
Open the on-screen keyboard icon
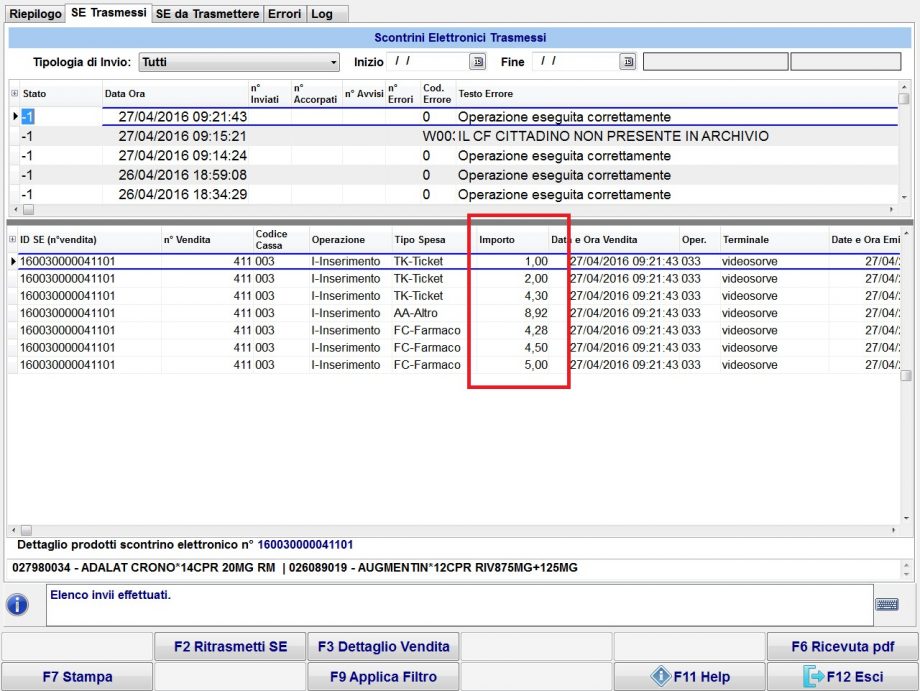[886, 604]
